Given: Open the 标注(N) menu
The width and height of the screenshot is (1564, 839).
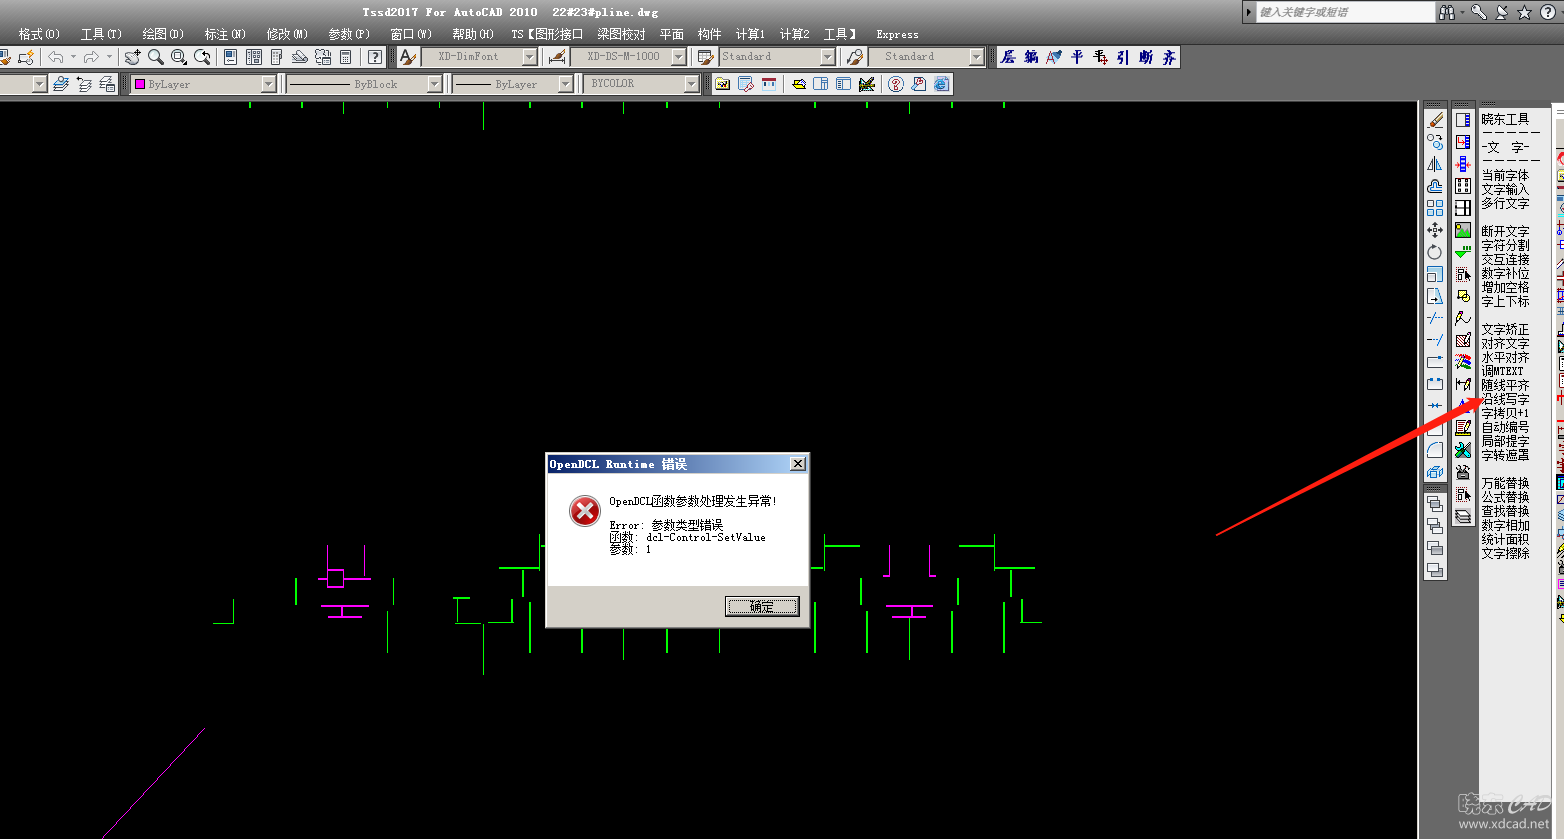Looking at the screenshot, I should pyautogui.click(x=225, y=34).
